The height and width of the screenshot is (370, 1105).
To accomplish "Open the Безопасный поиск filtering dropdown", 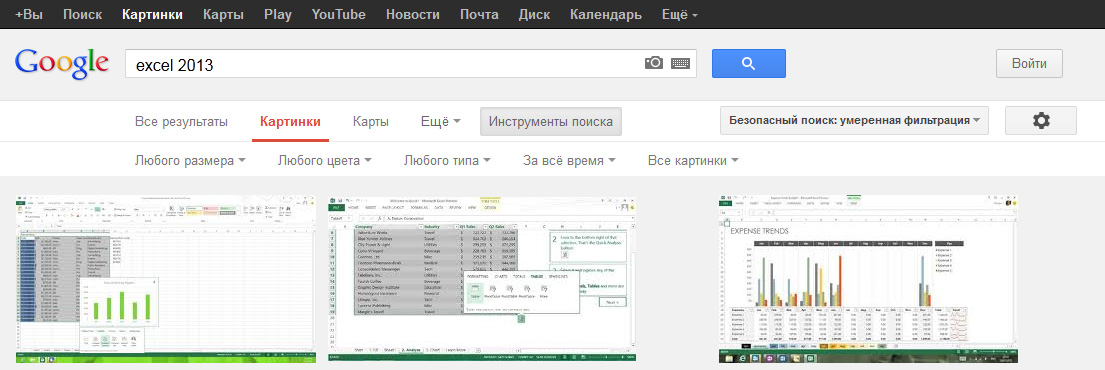I will (x=854, y=121).
